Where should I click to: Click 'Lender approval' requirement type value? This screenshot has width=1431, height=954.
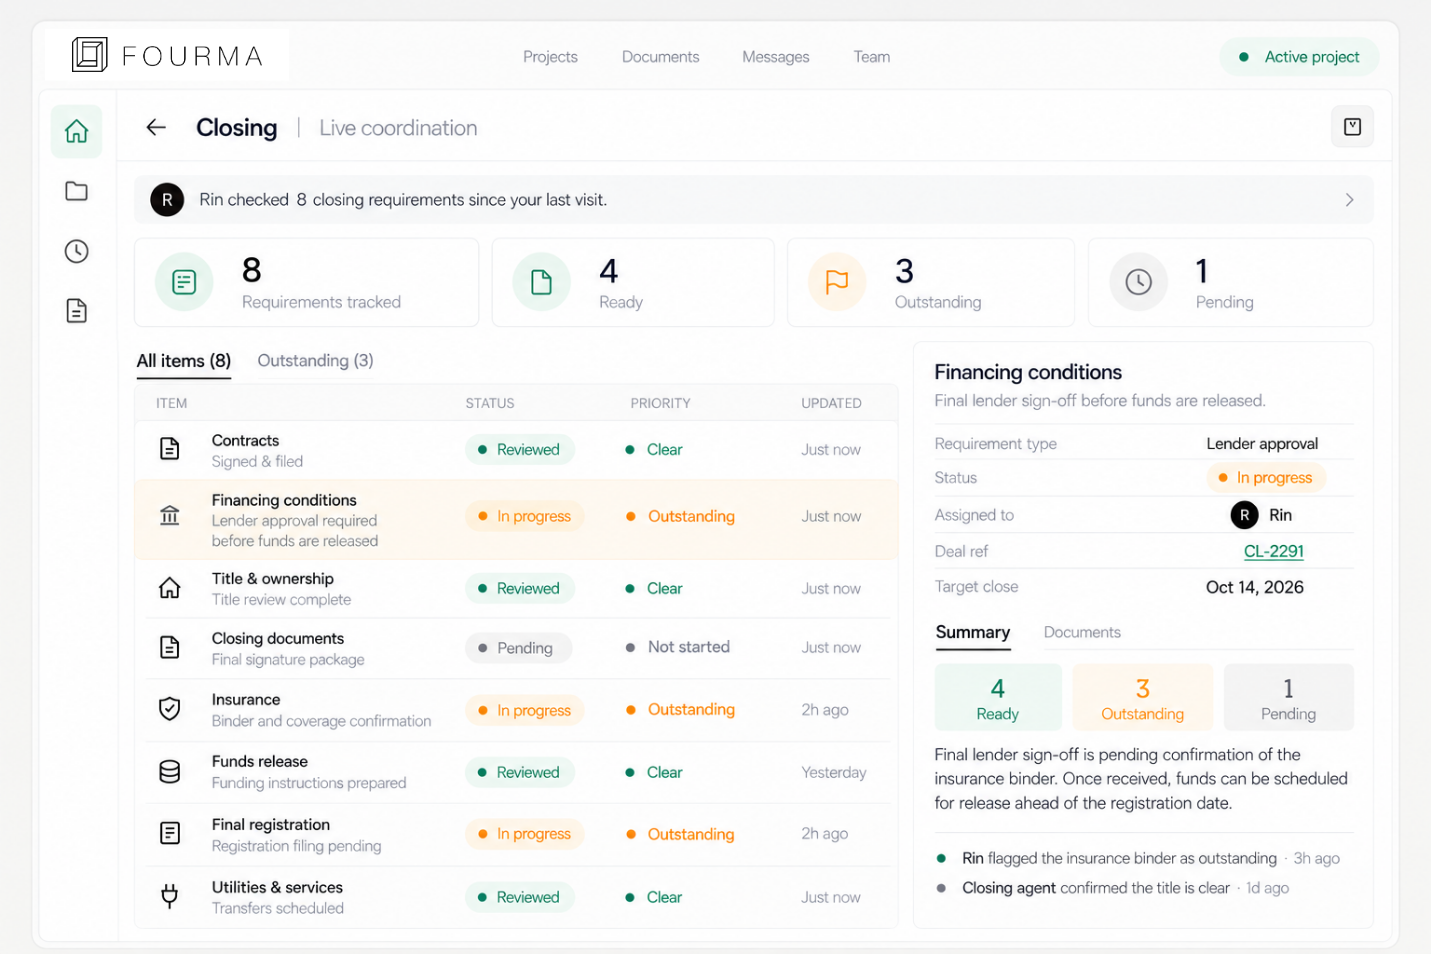(1262, 443)
